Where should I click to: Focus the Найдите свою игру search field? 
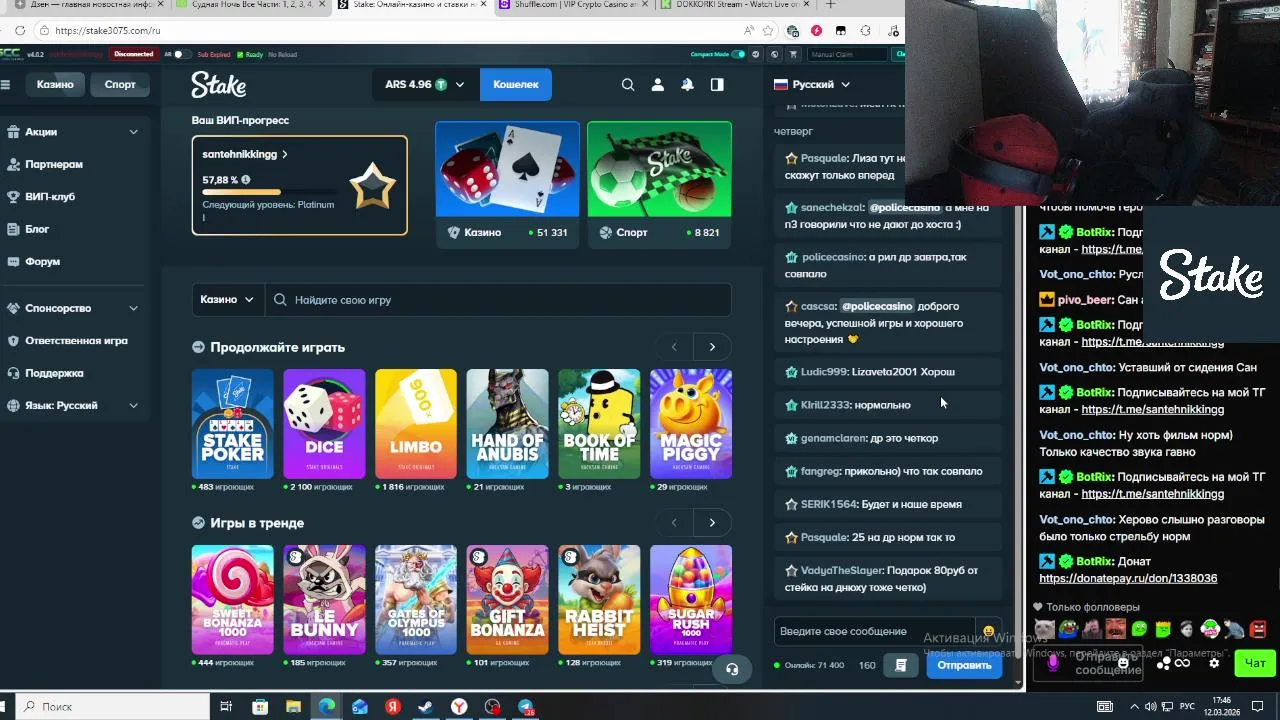pyautogui.click(x=497, y=299)
